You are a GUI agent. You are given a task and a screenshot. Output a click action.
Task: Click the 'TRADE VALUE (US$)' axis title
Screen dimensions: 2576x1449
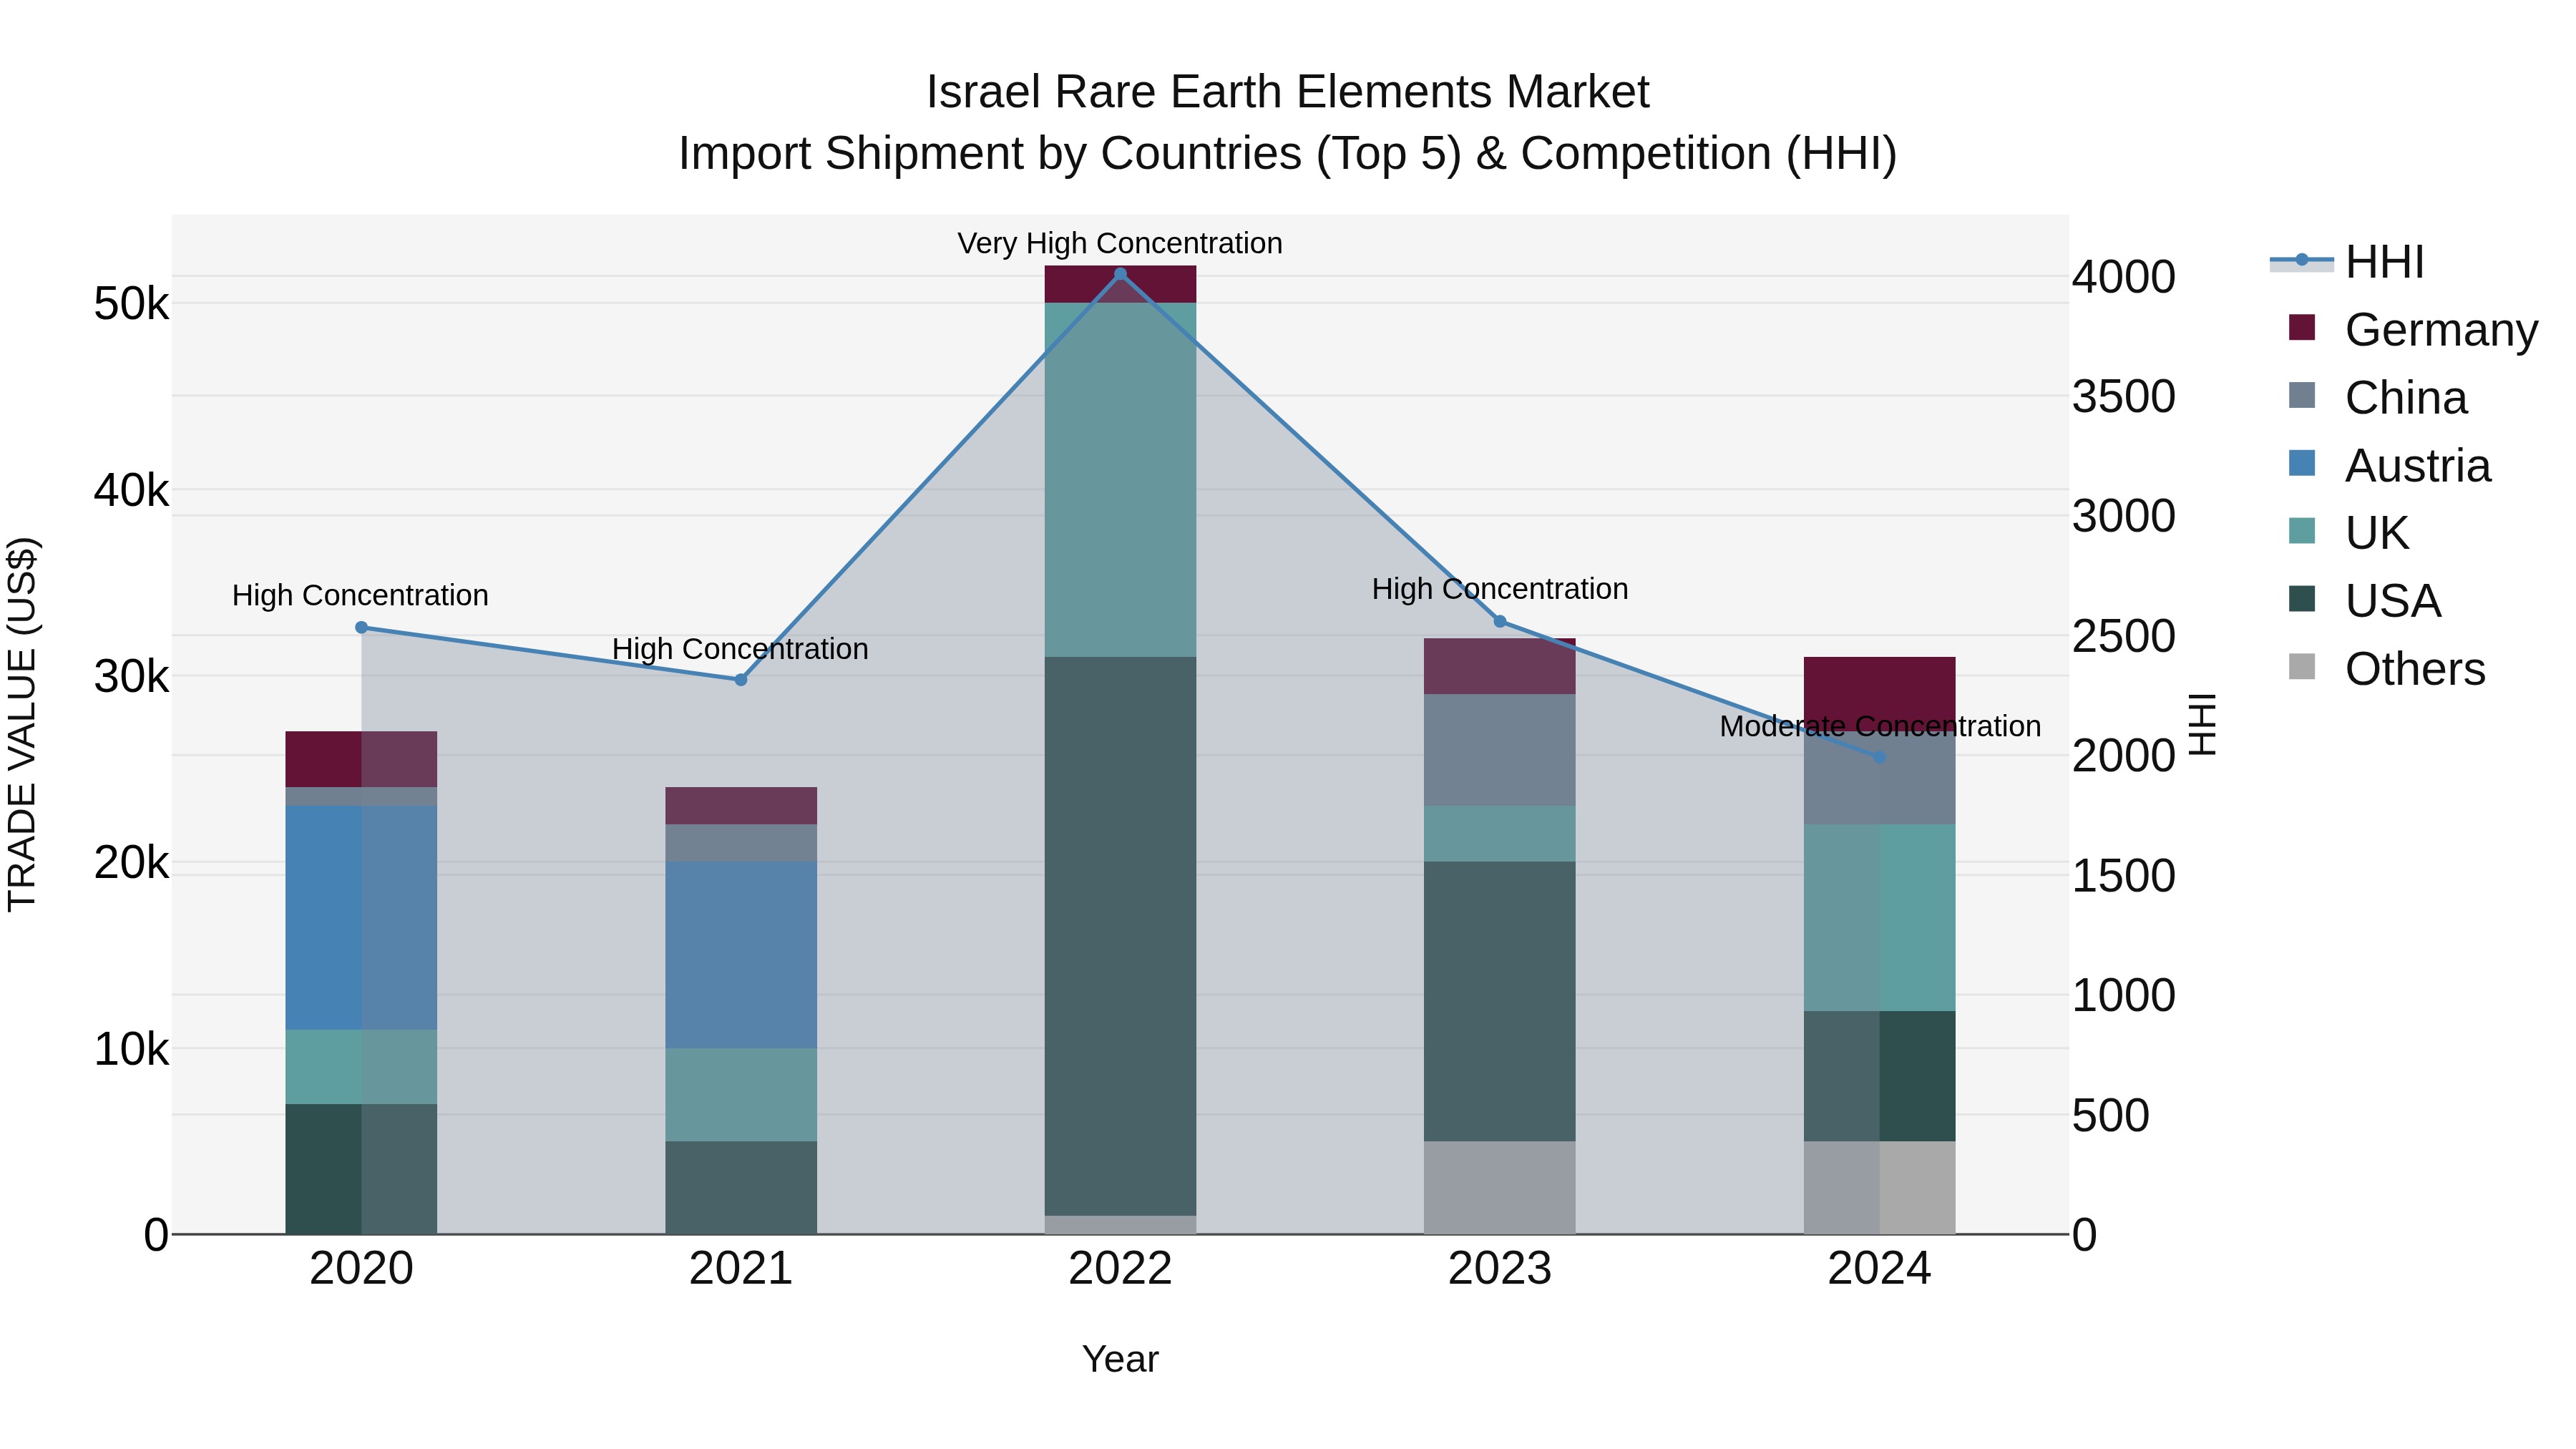click(x=22, y=724)
